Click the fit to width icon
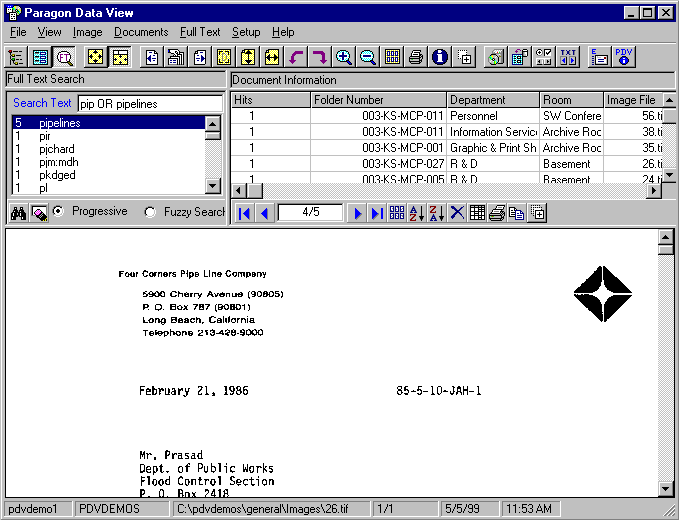 pos(272,57)
